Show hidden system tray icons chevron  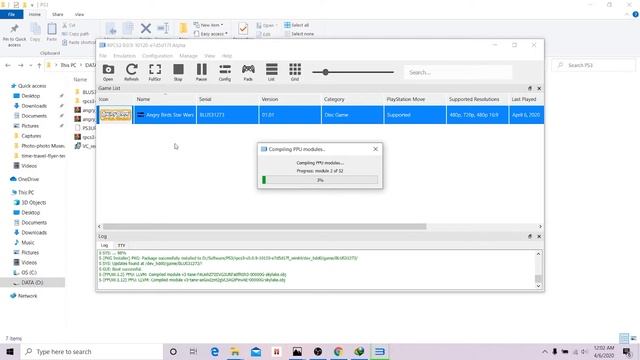[544, 351]
